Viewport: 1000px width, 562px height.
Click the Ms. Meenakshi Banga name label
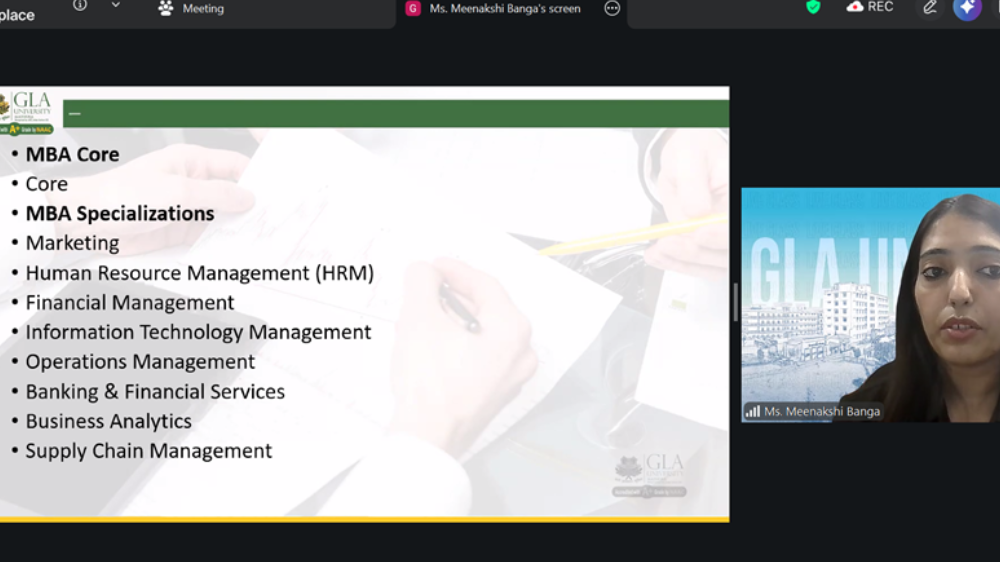(x=822, y=411)
